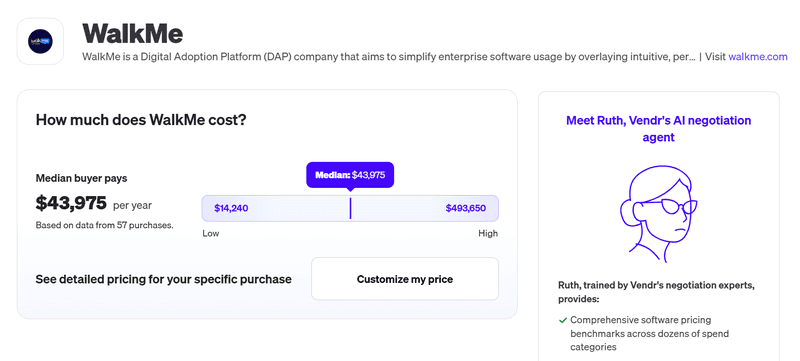Click the vertical median line in the price bar
Viewport: 800px width, 361px height.
pyautogui.click(x=350, y=208)
